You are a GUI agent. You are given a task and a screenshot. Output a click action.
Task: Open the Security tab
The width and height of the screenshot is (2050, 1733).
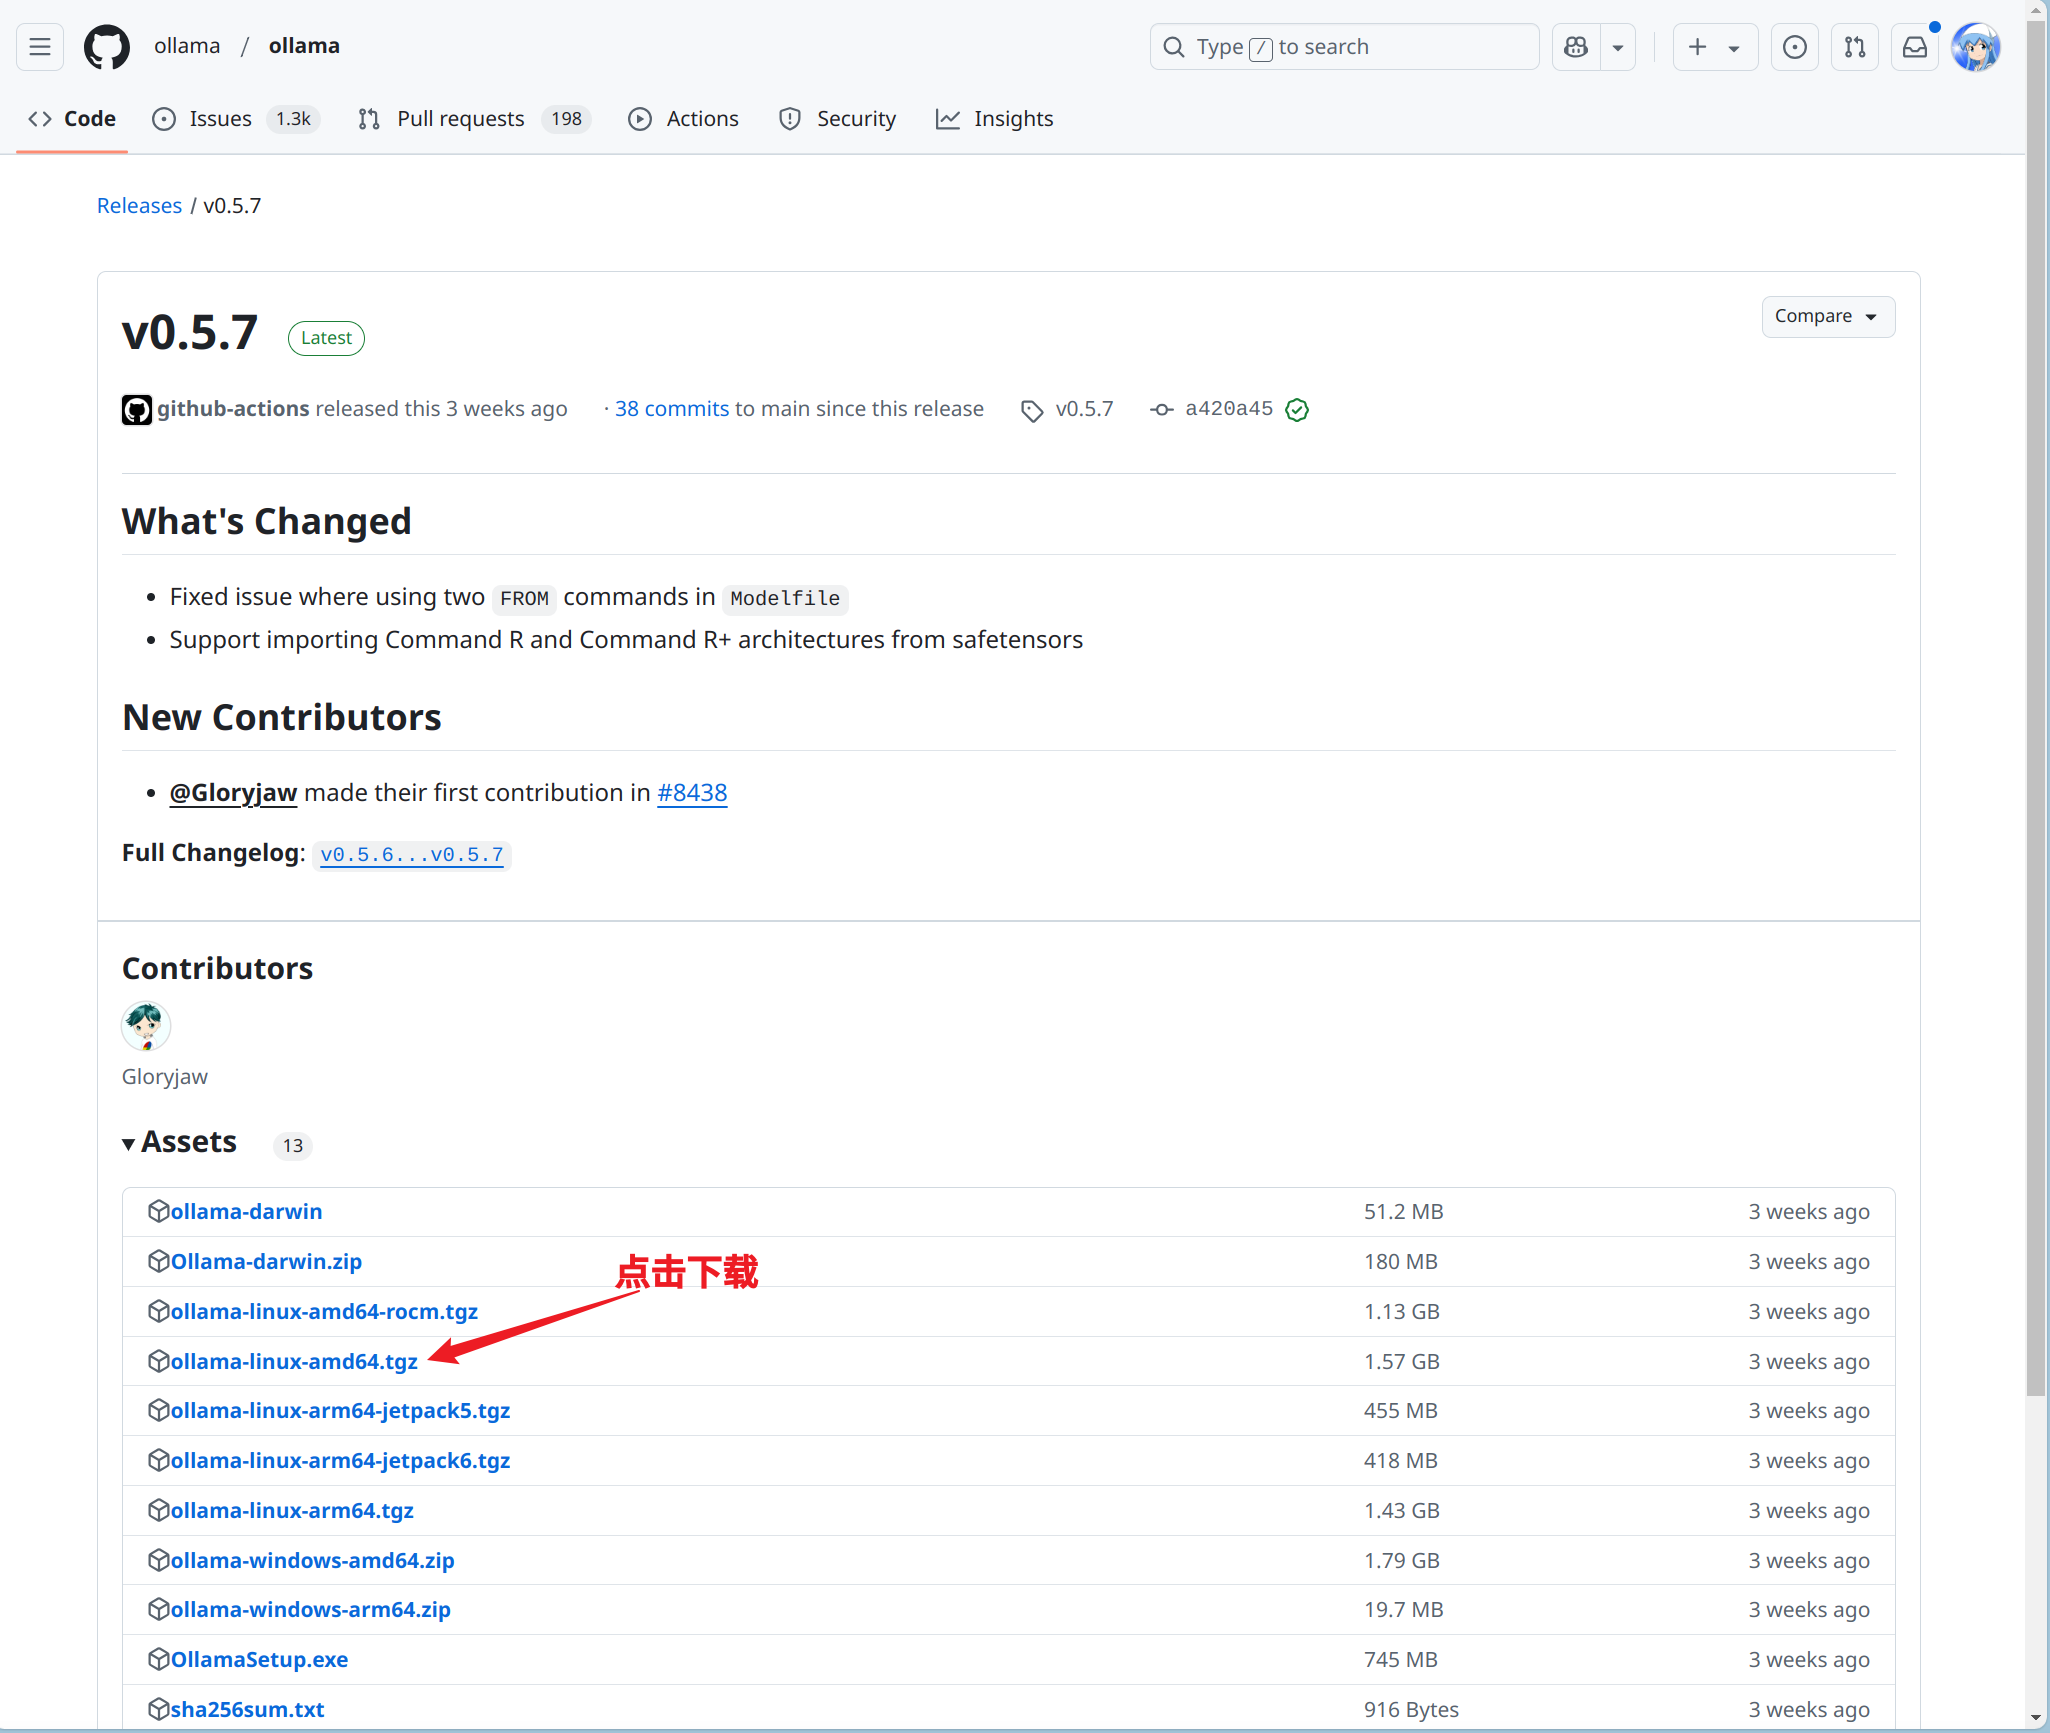838,119
